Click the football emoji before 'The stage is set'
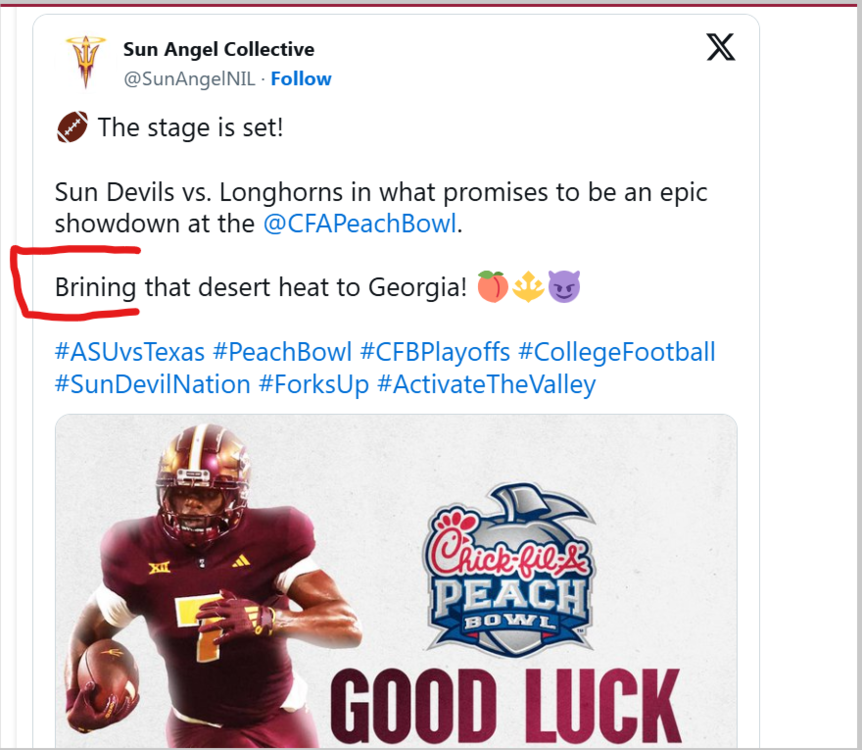The image size is (862, 750). coord(71,128)
